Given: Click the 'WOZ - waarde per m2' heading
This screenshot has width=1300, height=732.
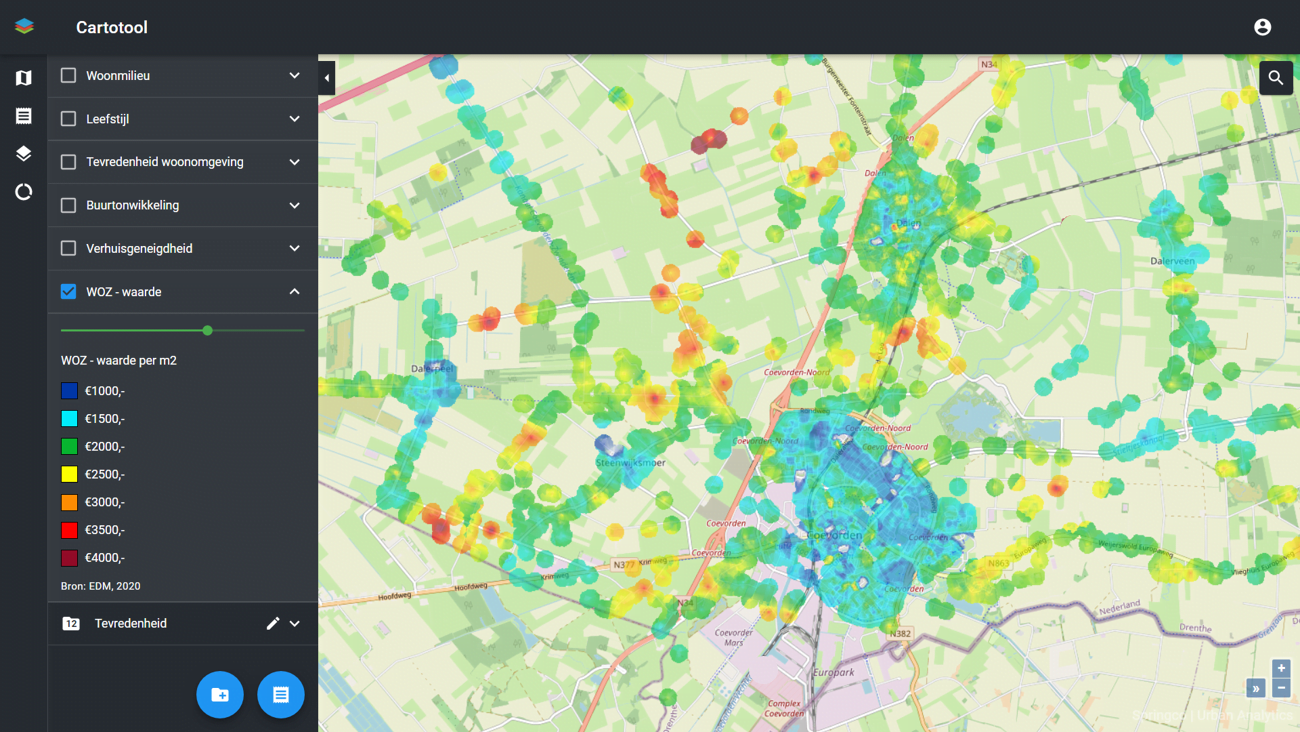Looking at the screenshot, I should click(x=119, y=360).
